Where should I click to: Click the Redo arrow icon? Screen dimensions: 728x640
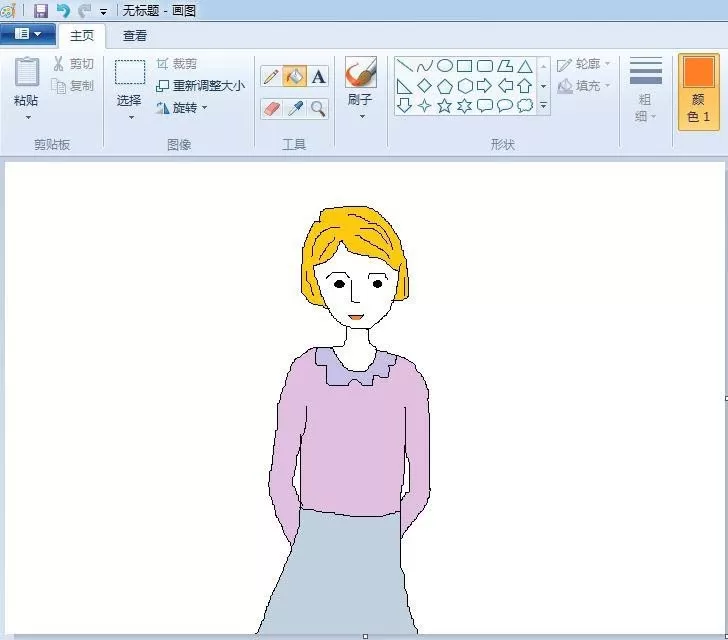pyautogui.click(x=85, y=10)
